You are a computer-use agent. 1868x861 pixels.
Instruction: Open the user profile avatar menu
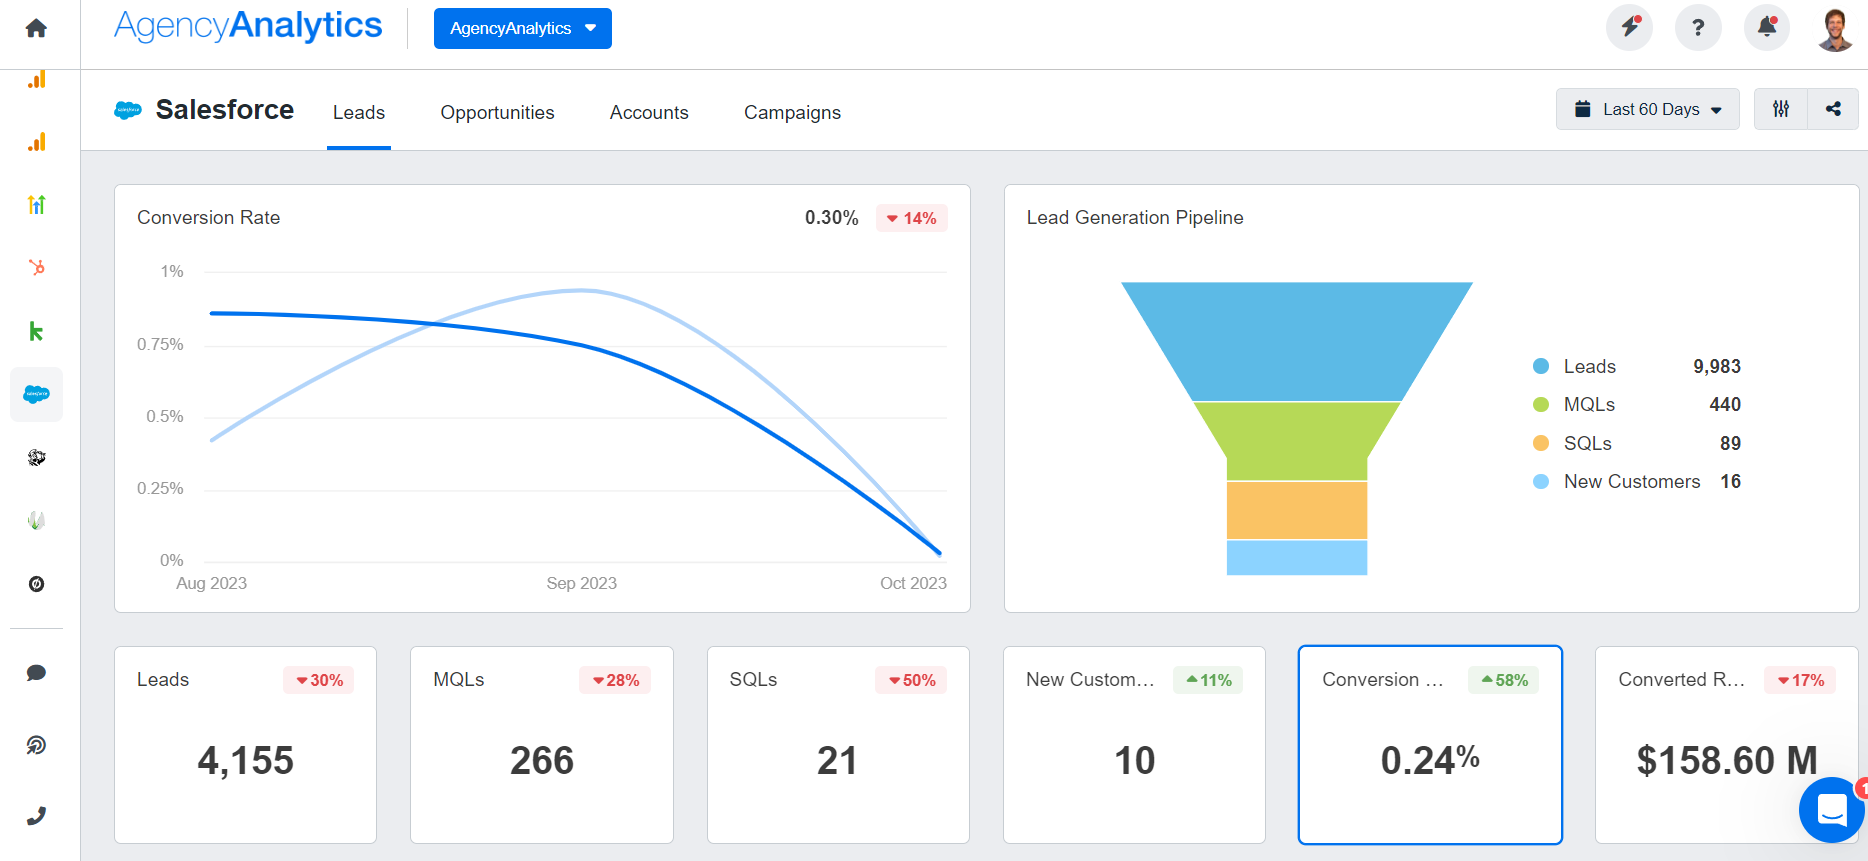[x=1835, y=29]
